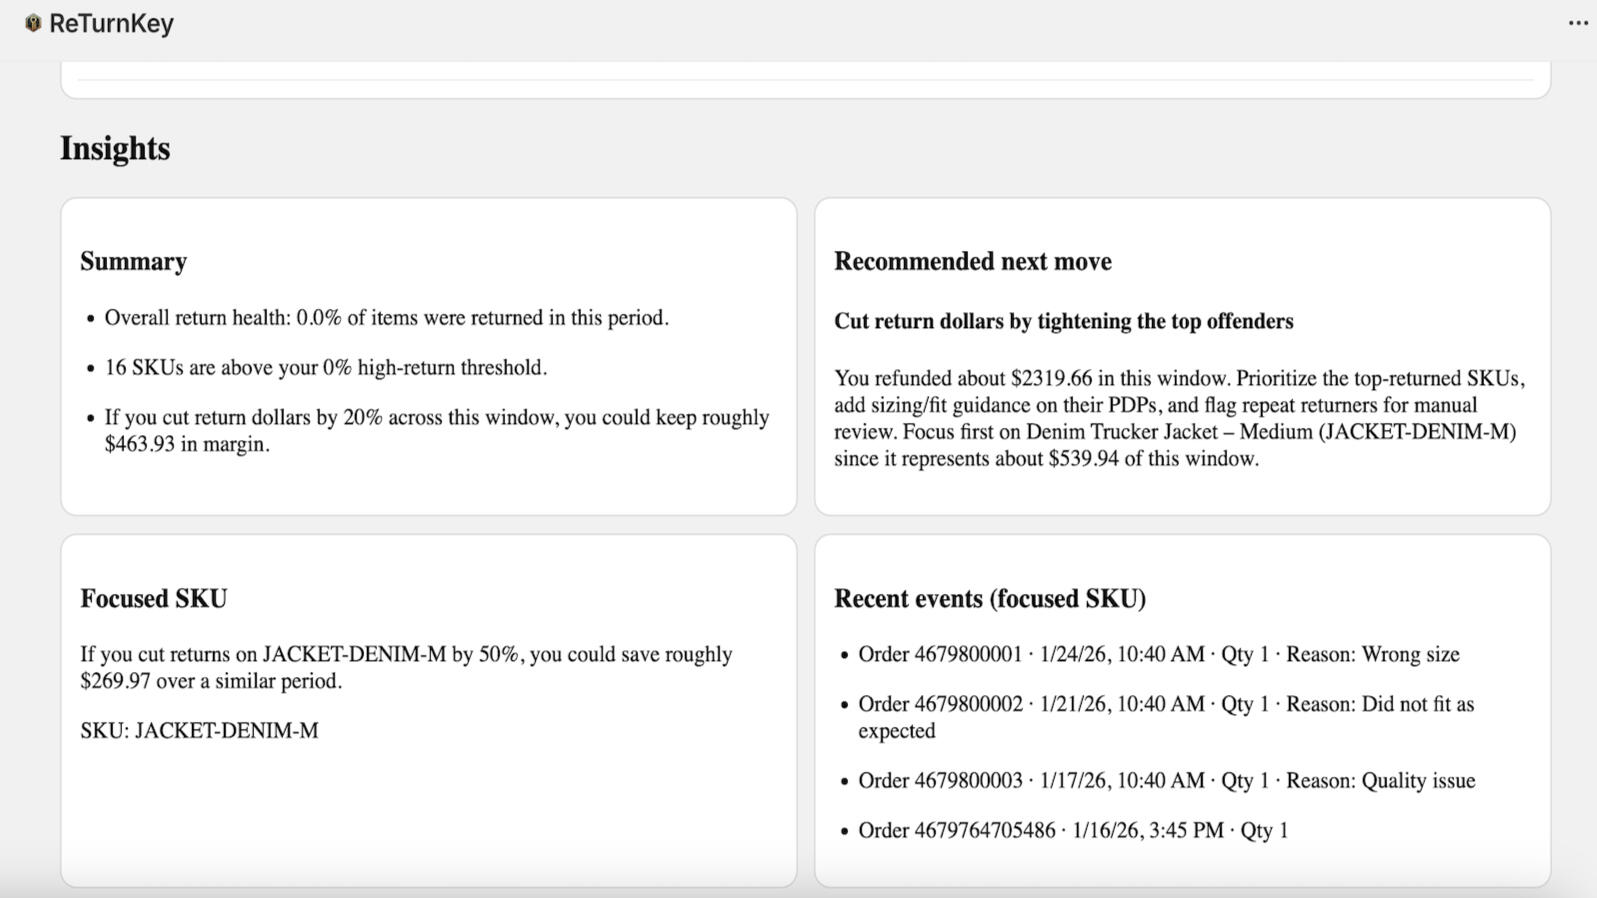
Task: Select the Focused SKU card heading
Action: tap(153, 598)
